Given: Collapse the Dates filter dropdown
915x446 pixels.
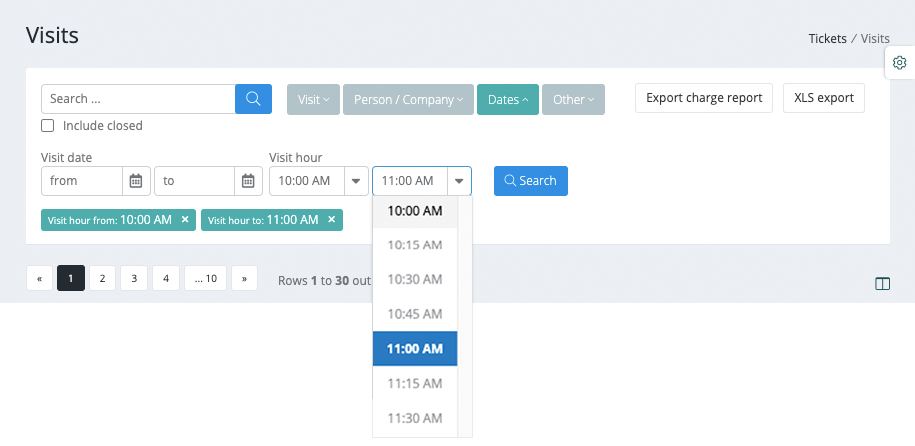Looking at the screenshot, I should [508, 99].
